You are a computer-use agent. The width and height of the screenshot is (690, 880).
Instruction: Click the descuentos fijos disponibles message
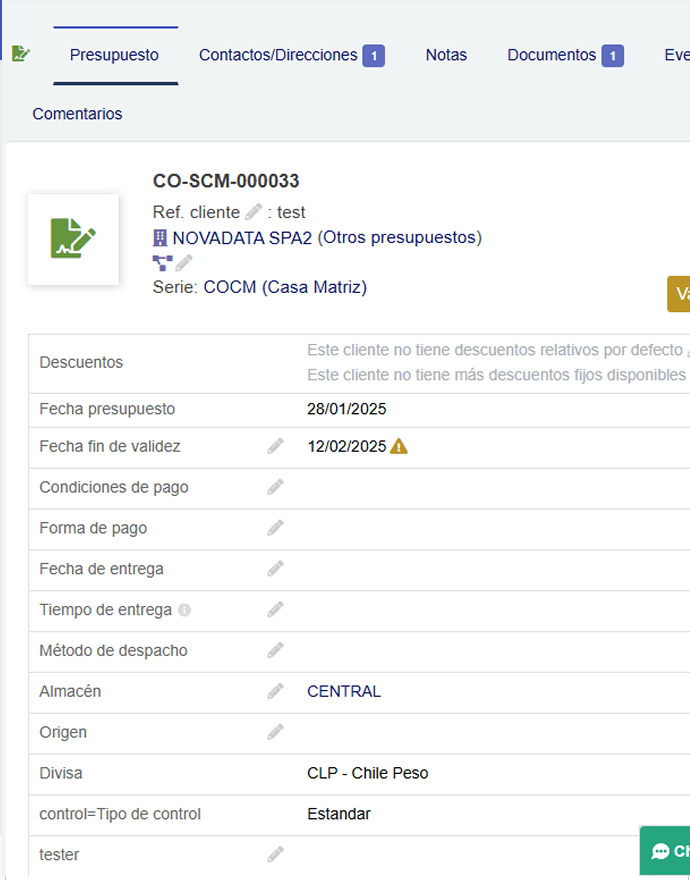[496, 375]
